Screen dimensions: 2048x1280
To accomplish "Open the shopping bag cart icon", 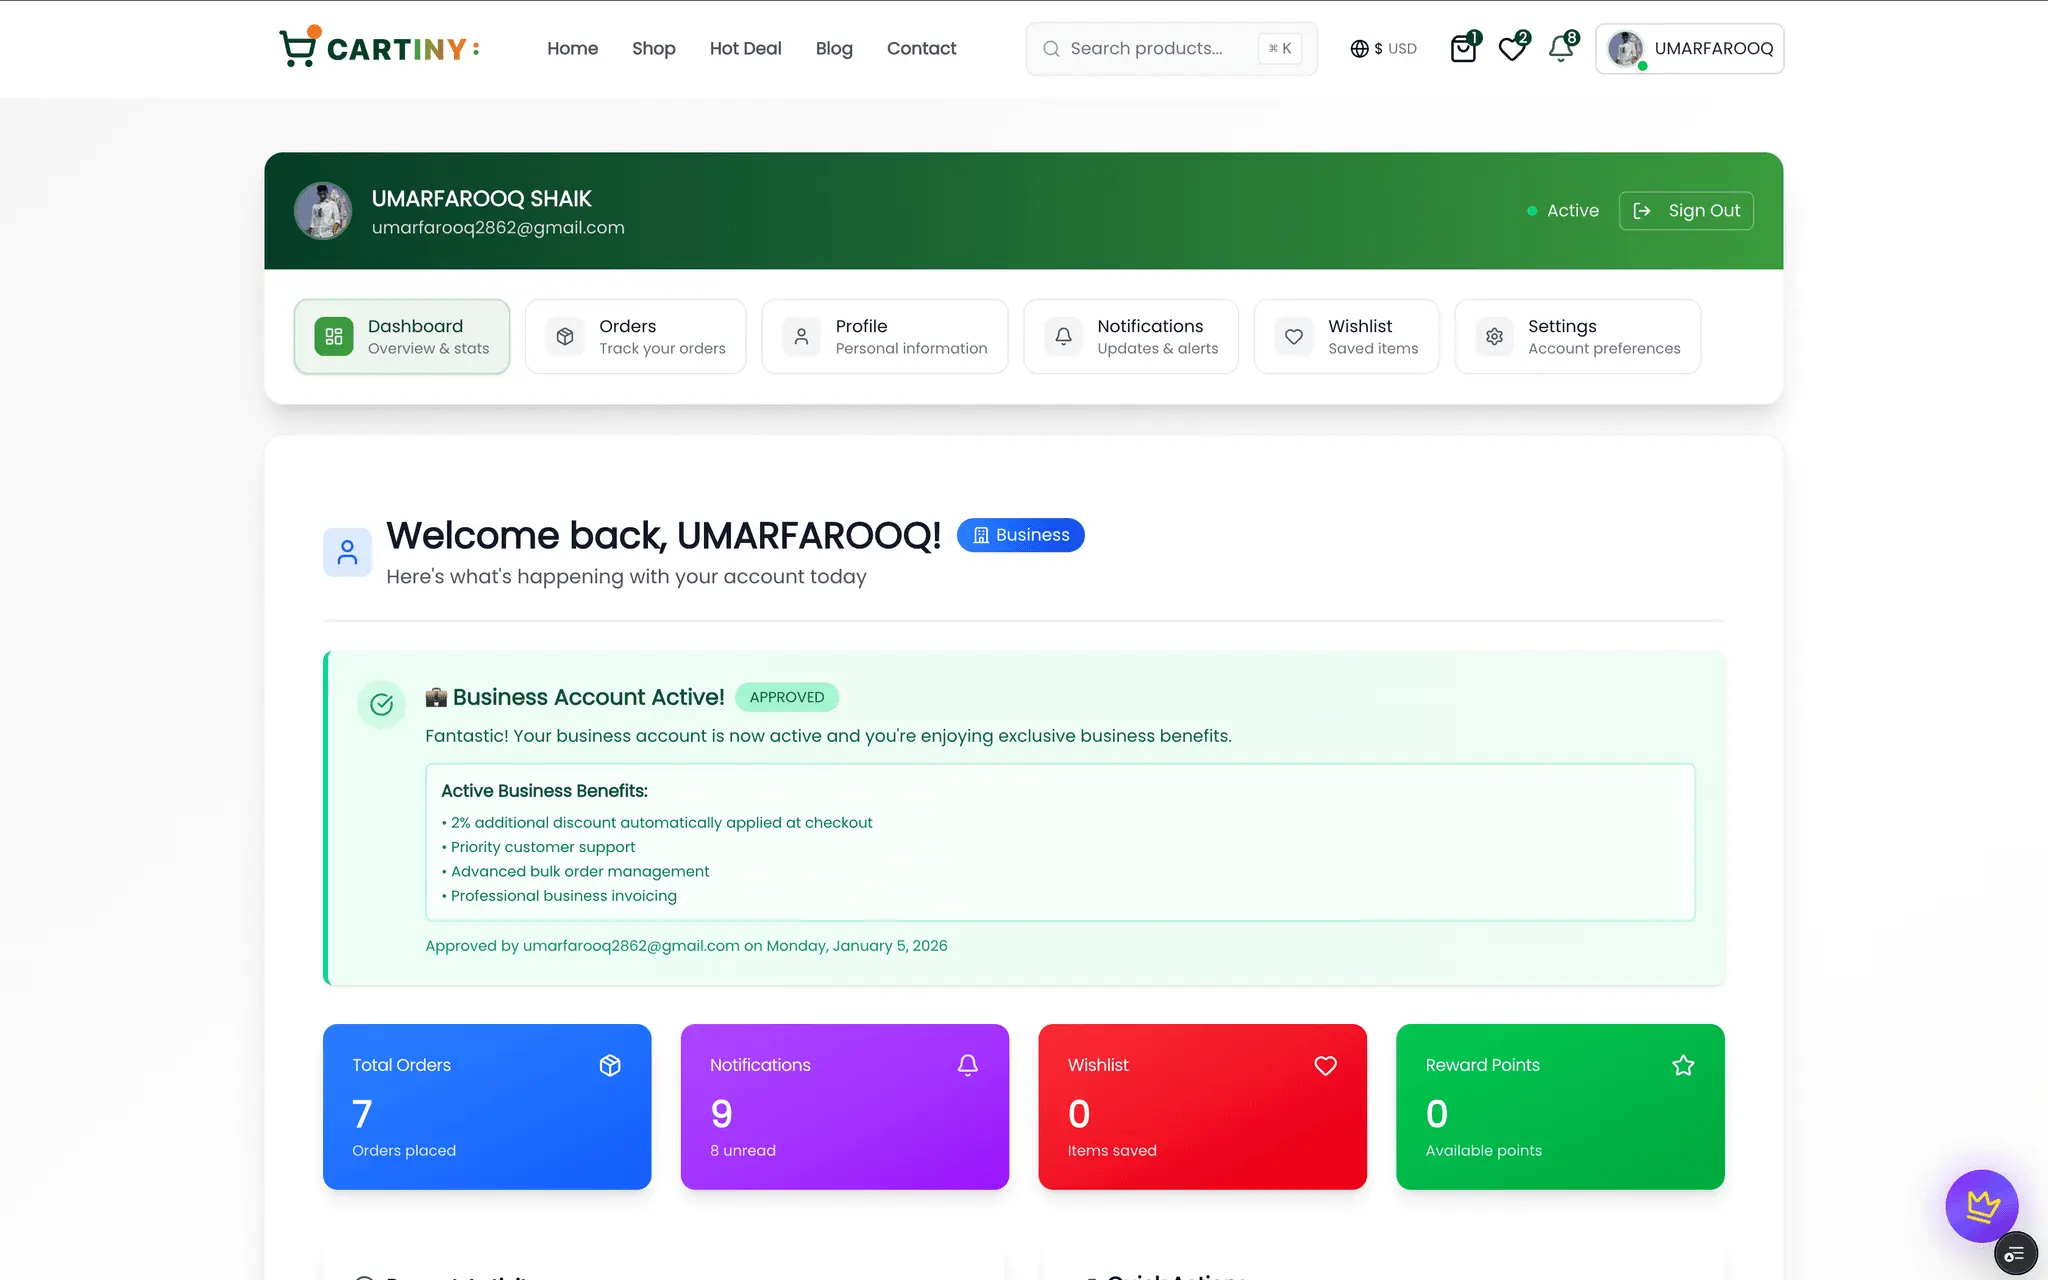I will click(1464, 48).
